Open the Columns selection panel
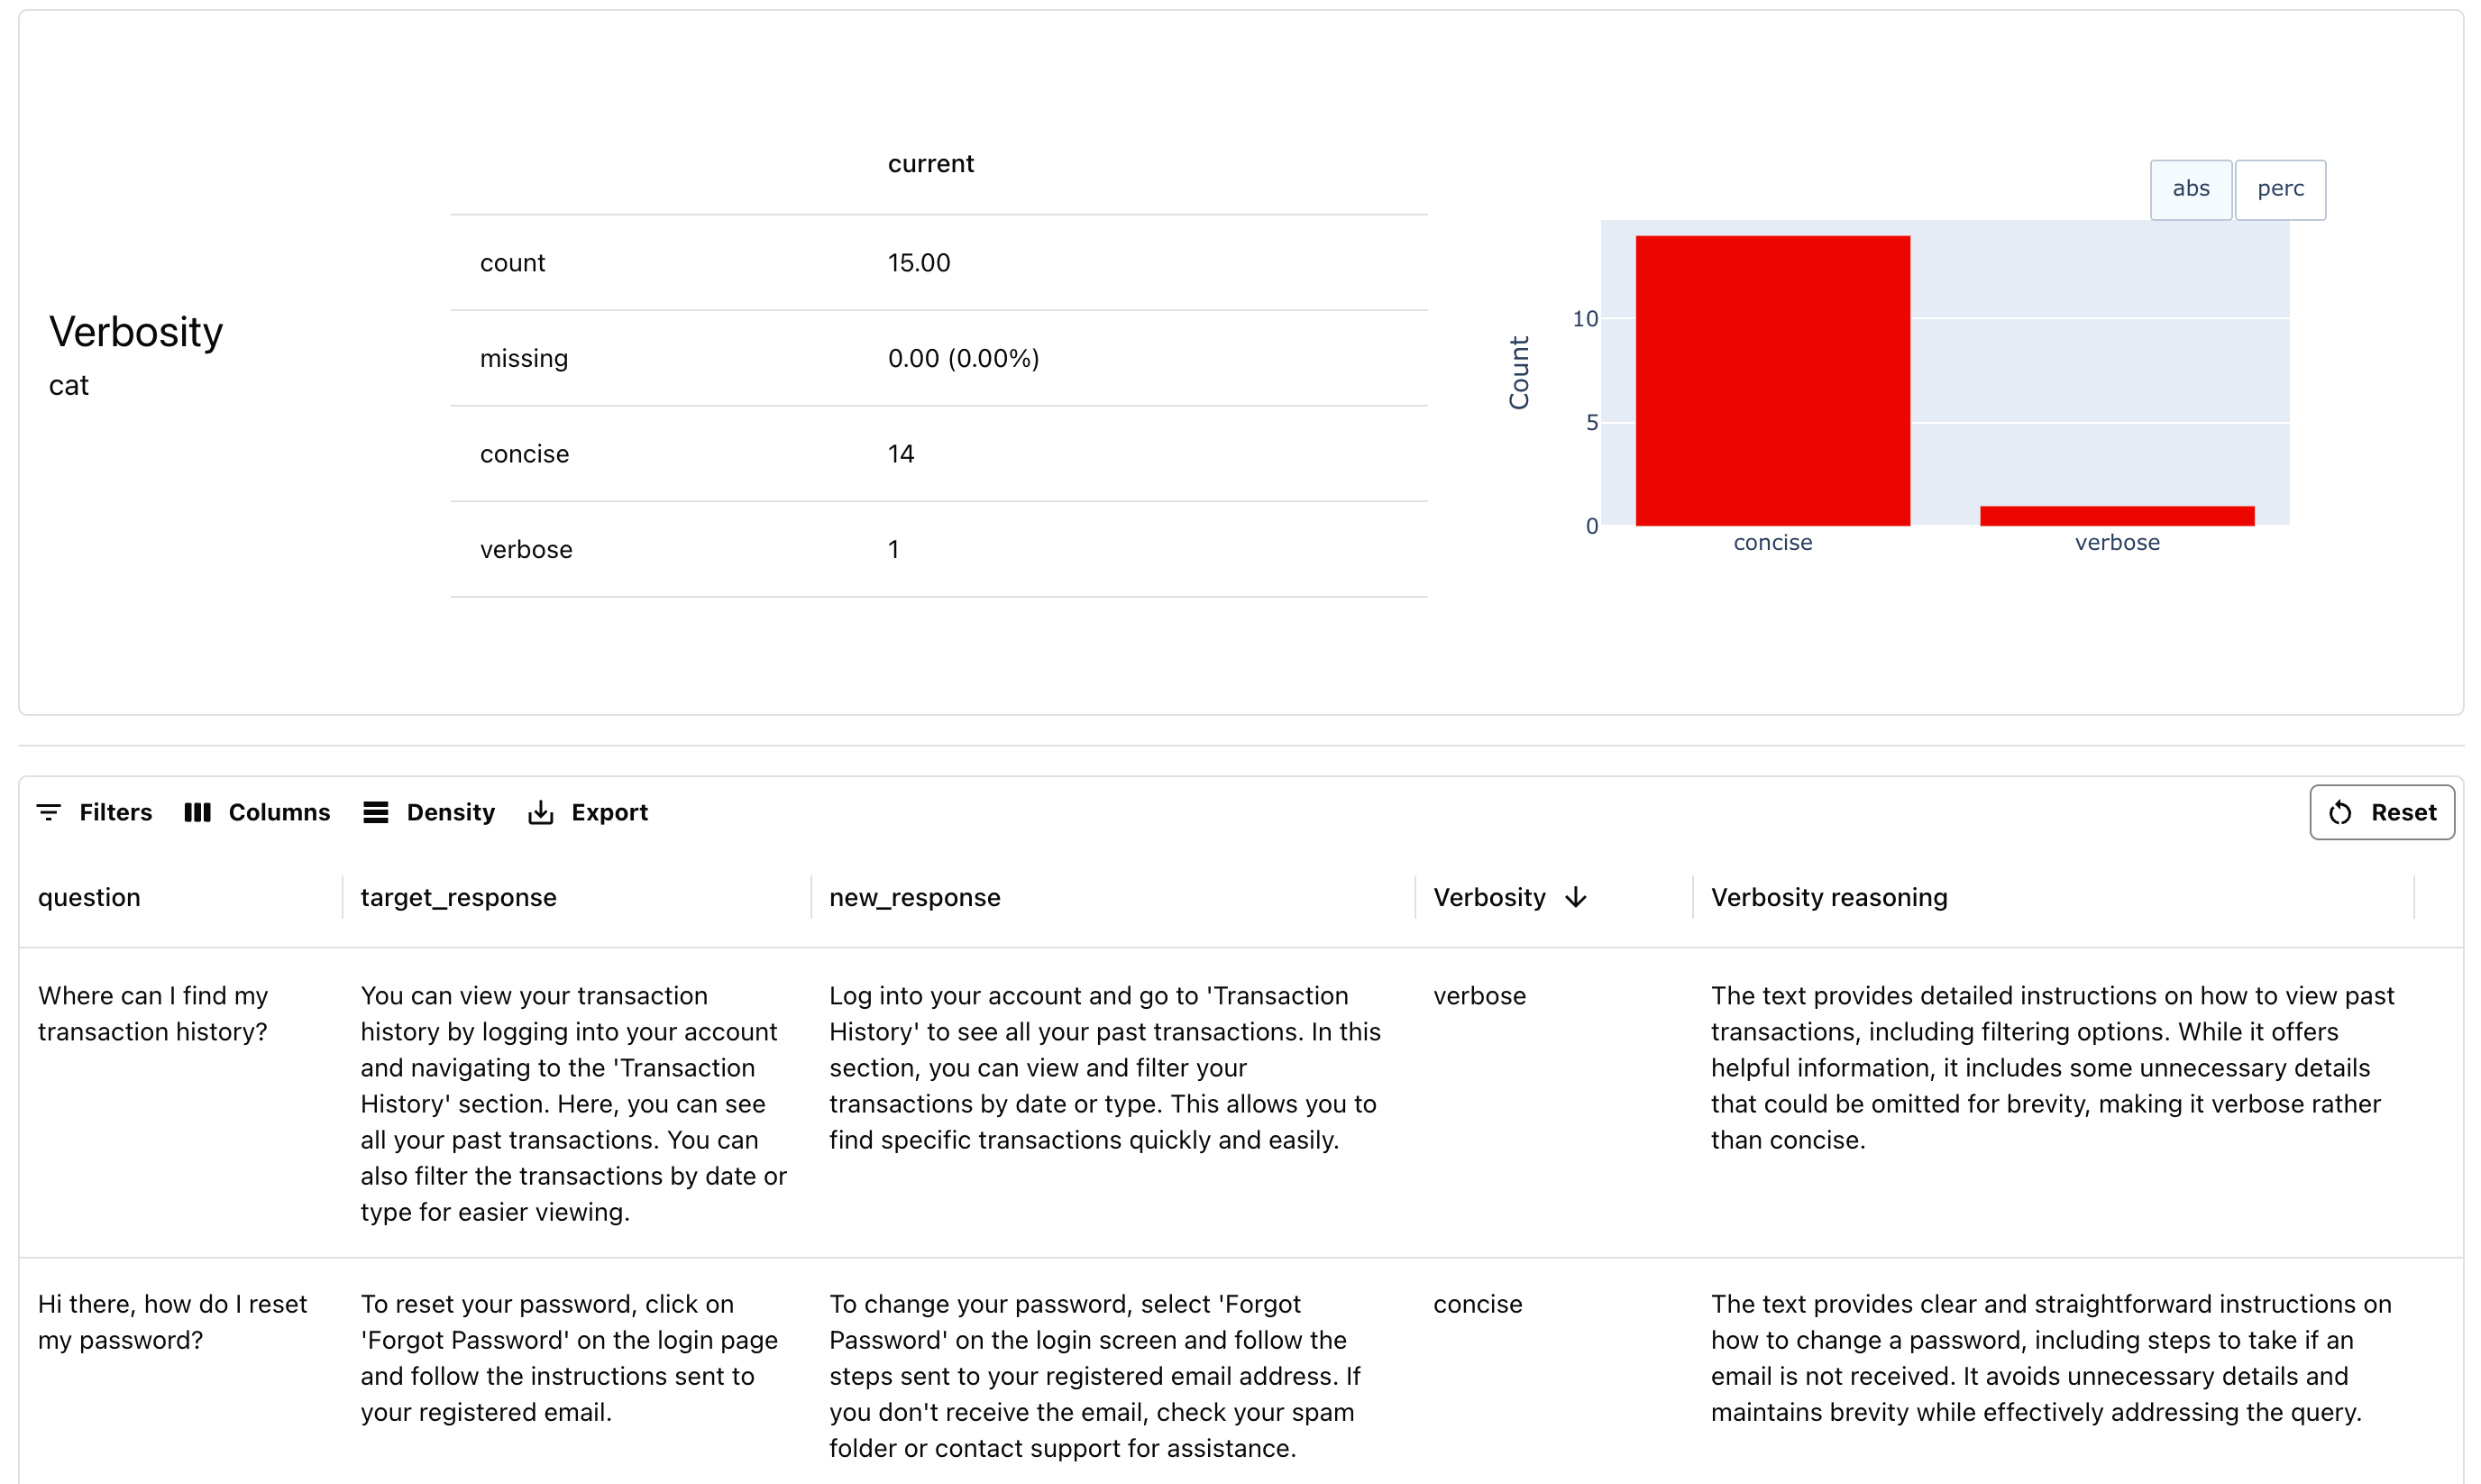Image resolution: width=2481 pixels, height=1484 pixels. tap(278, 812)
